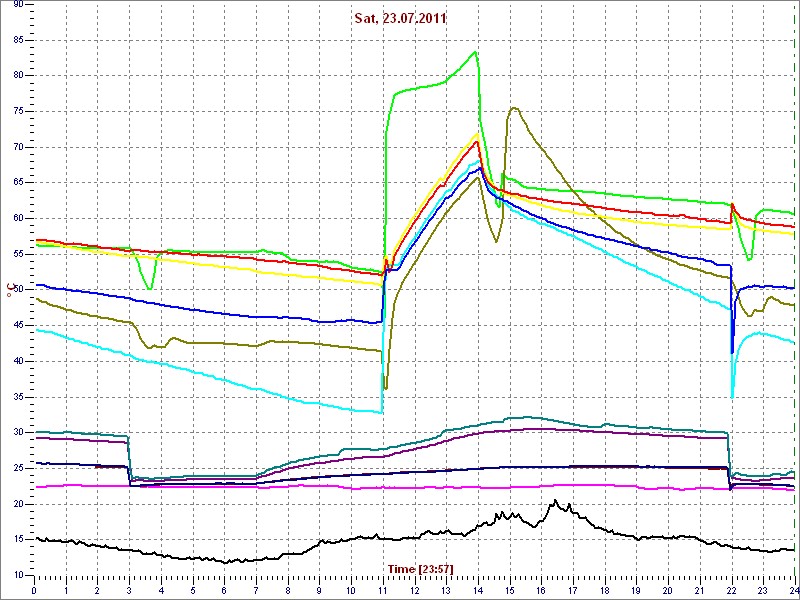Click hour 4 on the time axis
Screen dimensions: 800x600
(161, 590)
